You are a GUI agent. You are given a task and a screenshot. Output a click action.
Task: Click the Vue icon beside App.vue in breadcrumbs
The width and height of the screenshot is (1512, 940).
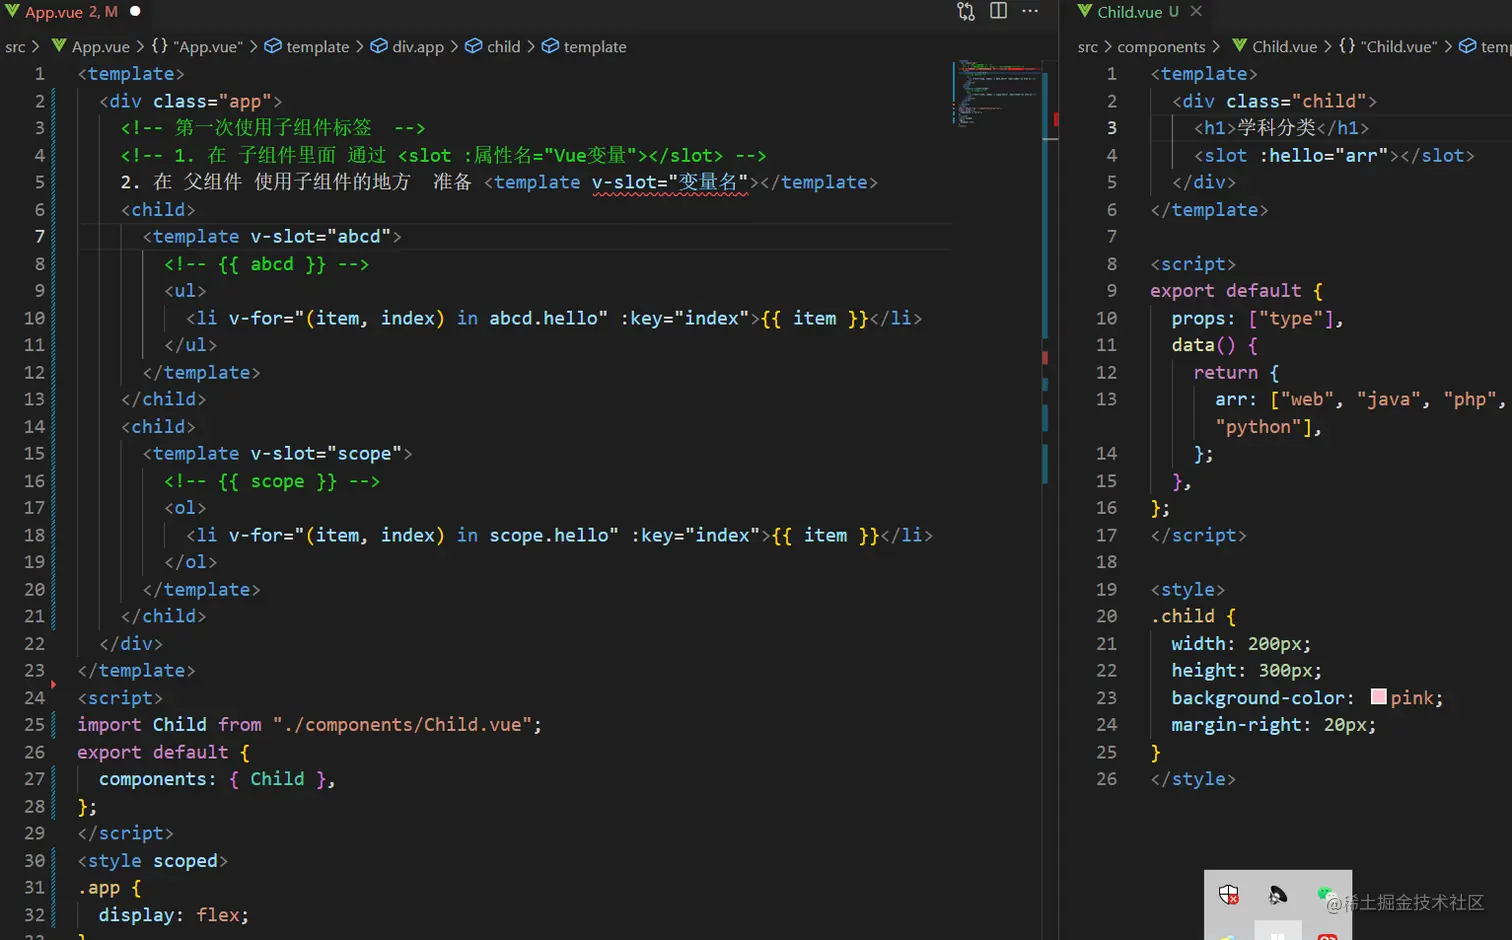(x=59, y=45)
